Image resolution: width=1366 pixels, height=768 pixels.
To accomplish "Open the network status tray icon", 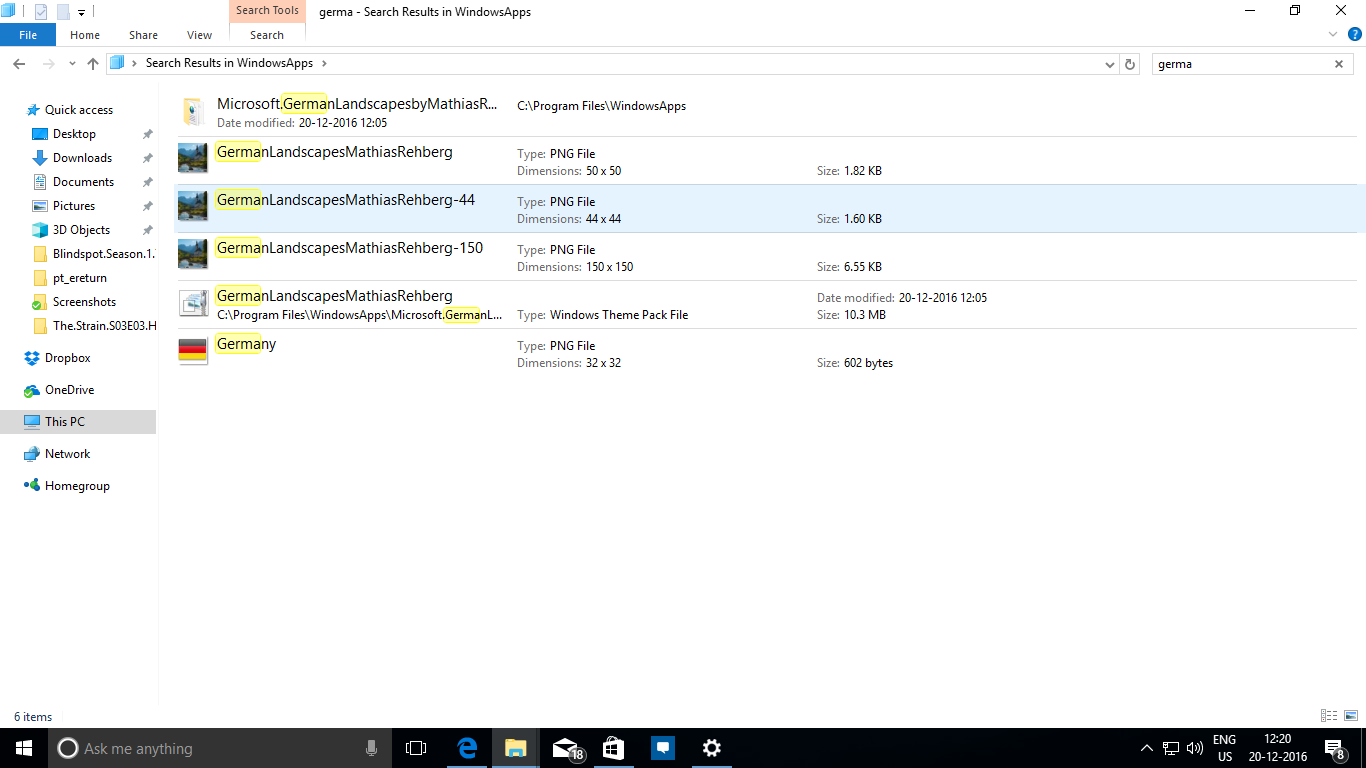I will point(1171,748).
